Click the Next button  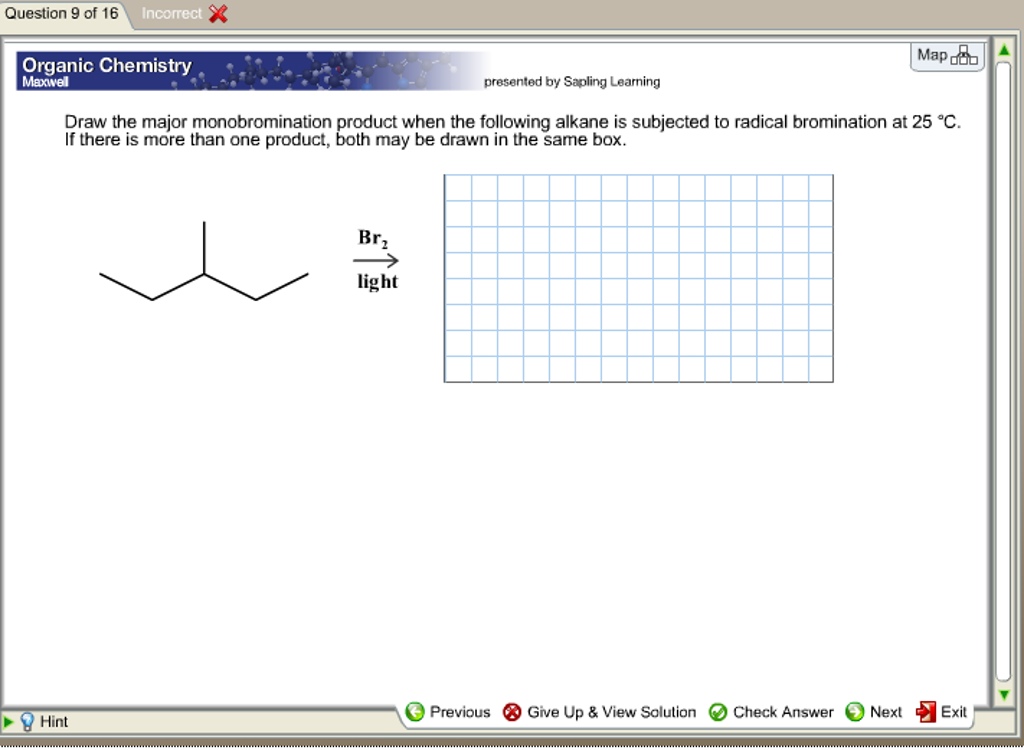click(x=885, y=712)
